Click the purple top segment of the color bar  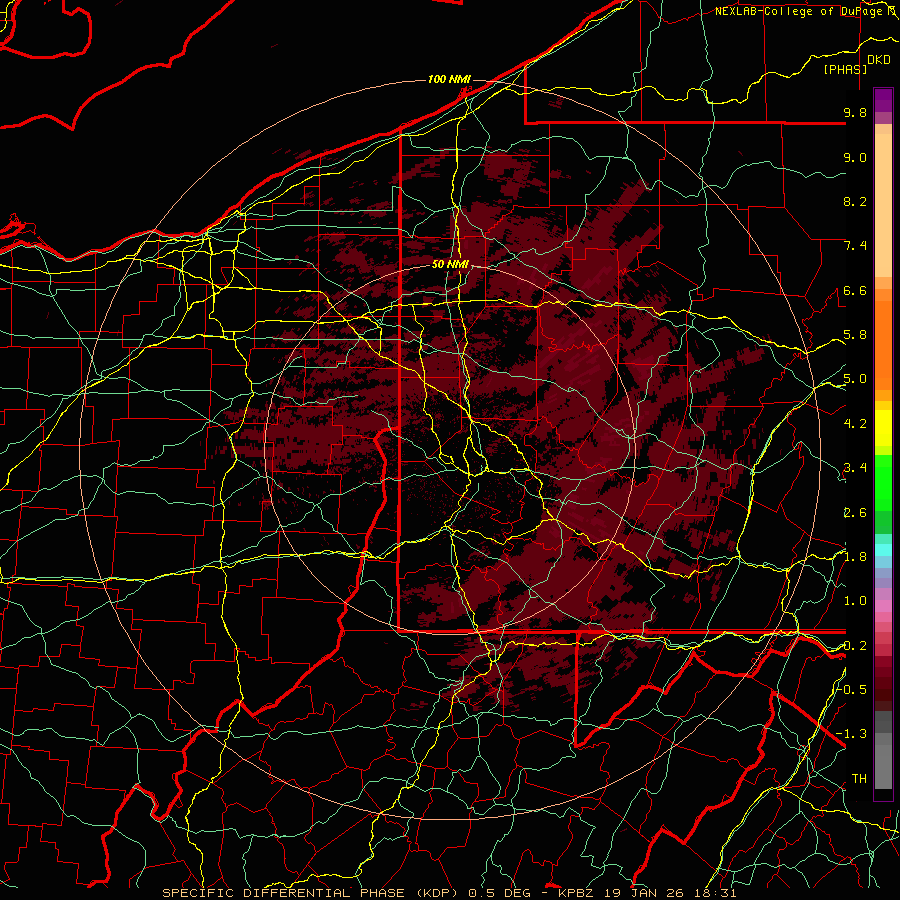tap(883, 100)
